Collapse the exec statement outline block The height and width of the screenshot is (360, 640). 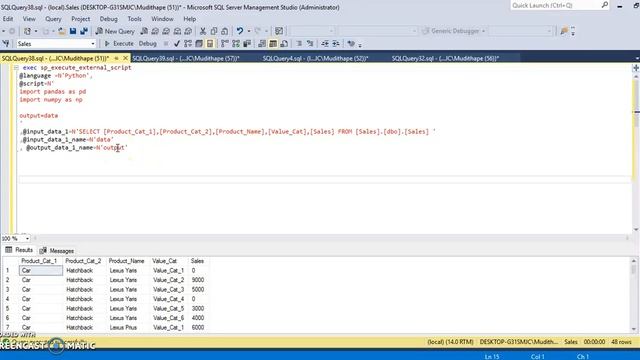(16, 68)
